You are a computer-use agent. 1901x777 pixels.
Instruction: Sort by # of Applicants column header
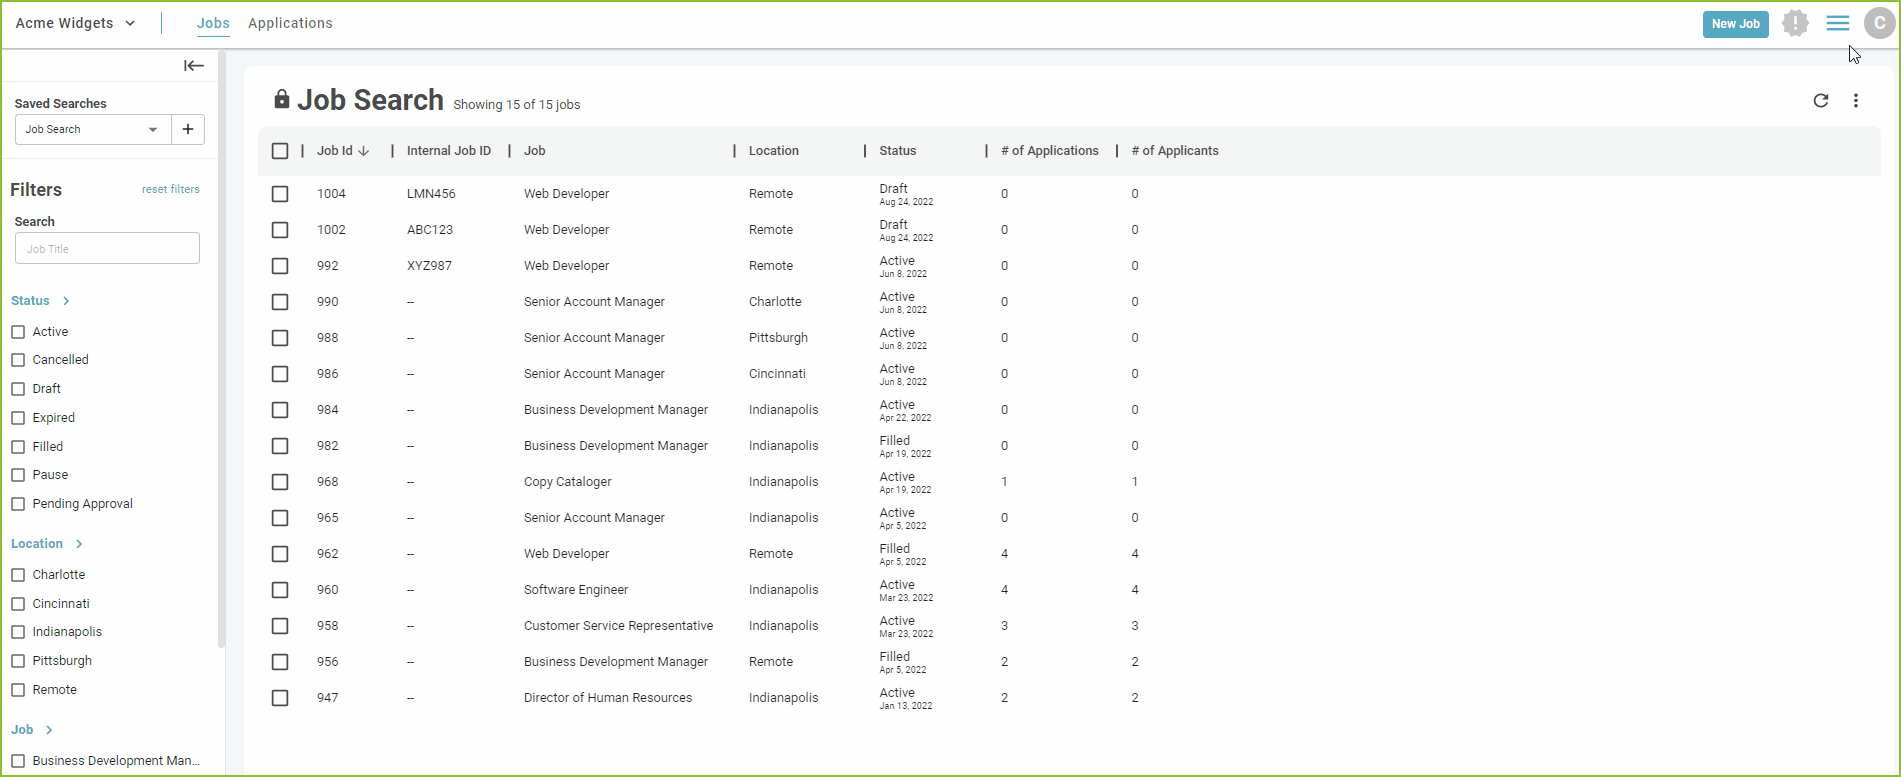click(x=1175, y=151)
